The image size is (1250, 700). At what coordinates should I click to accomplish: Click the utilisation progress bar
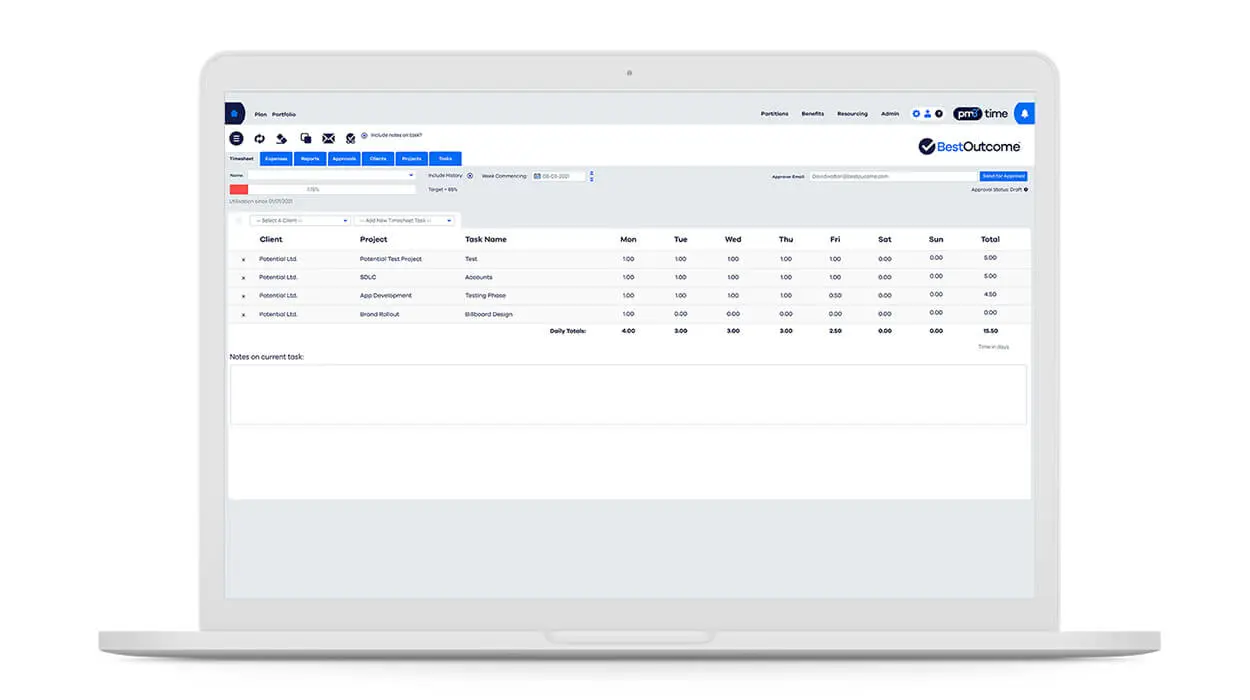point(322,189)
